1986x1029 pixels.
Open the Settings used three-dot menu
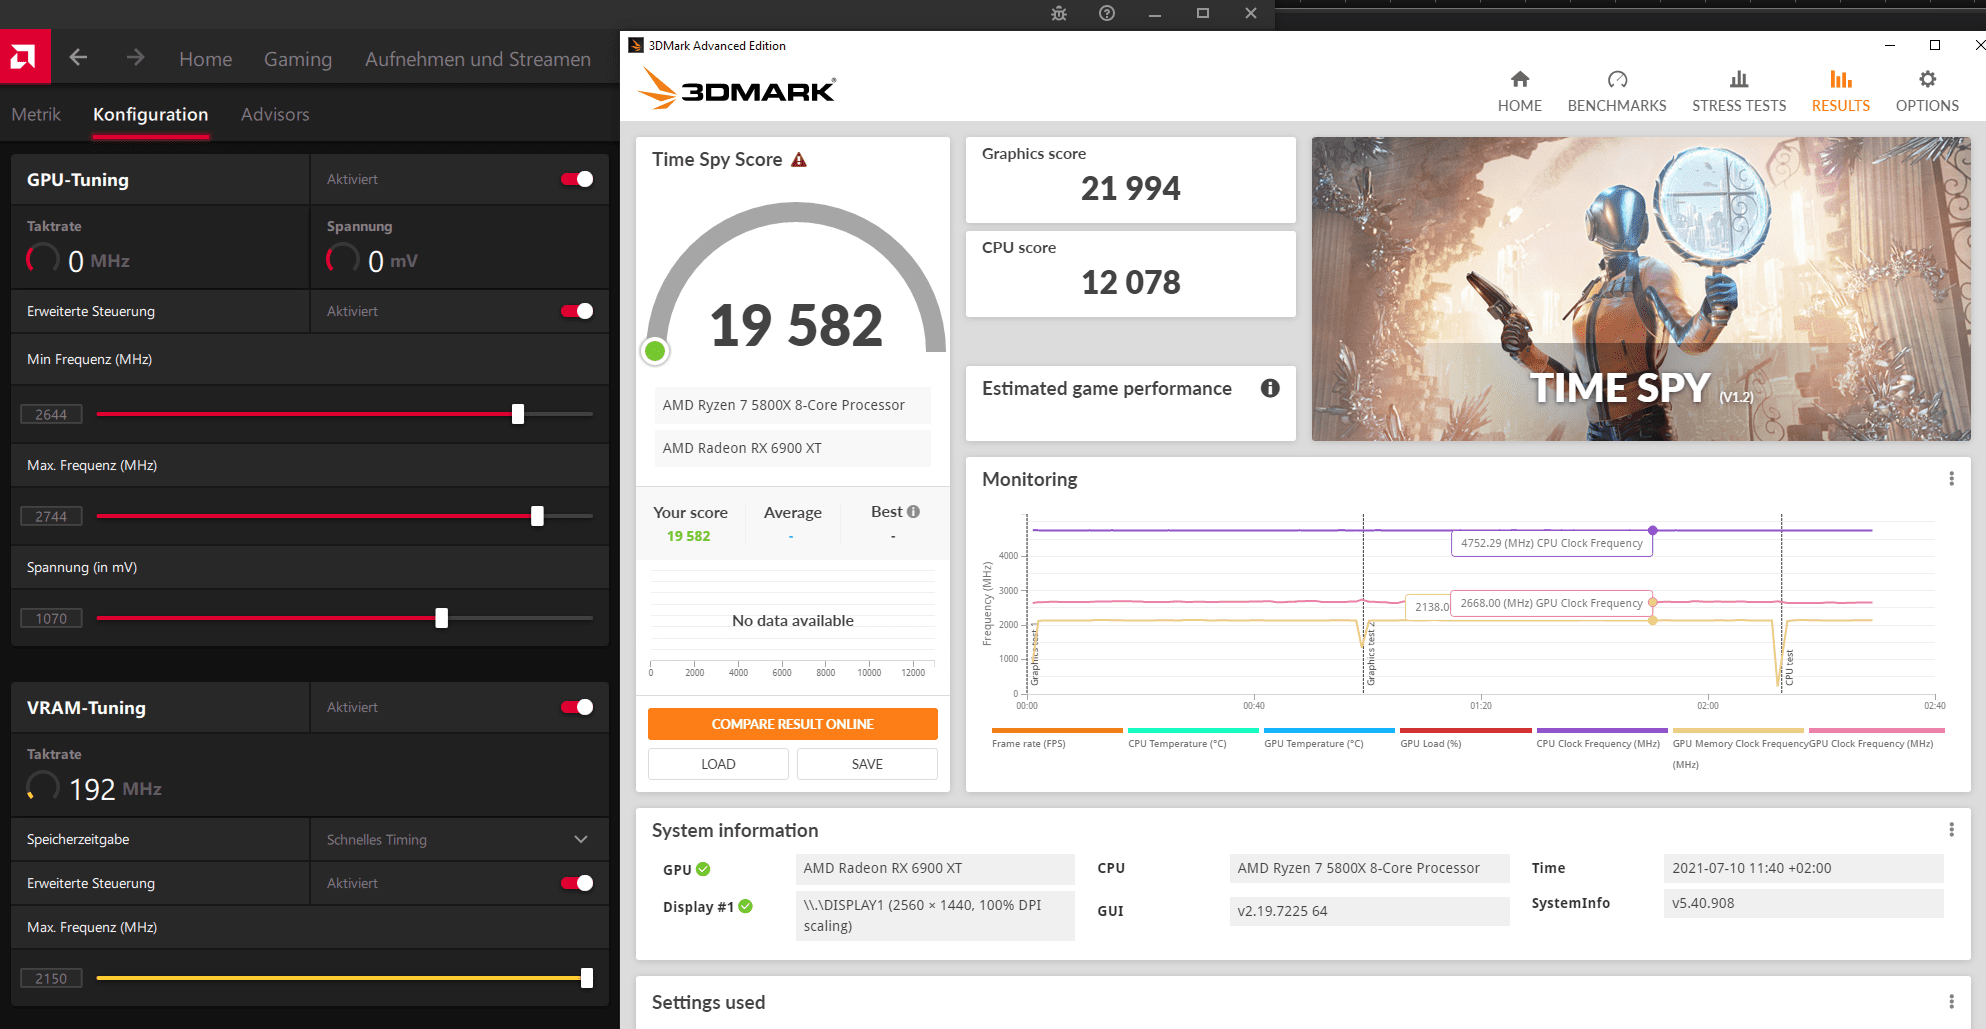pyautogui.click(x=1951, y=1002)
